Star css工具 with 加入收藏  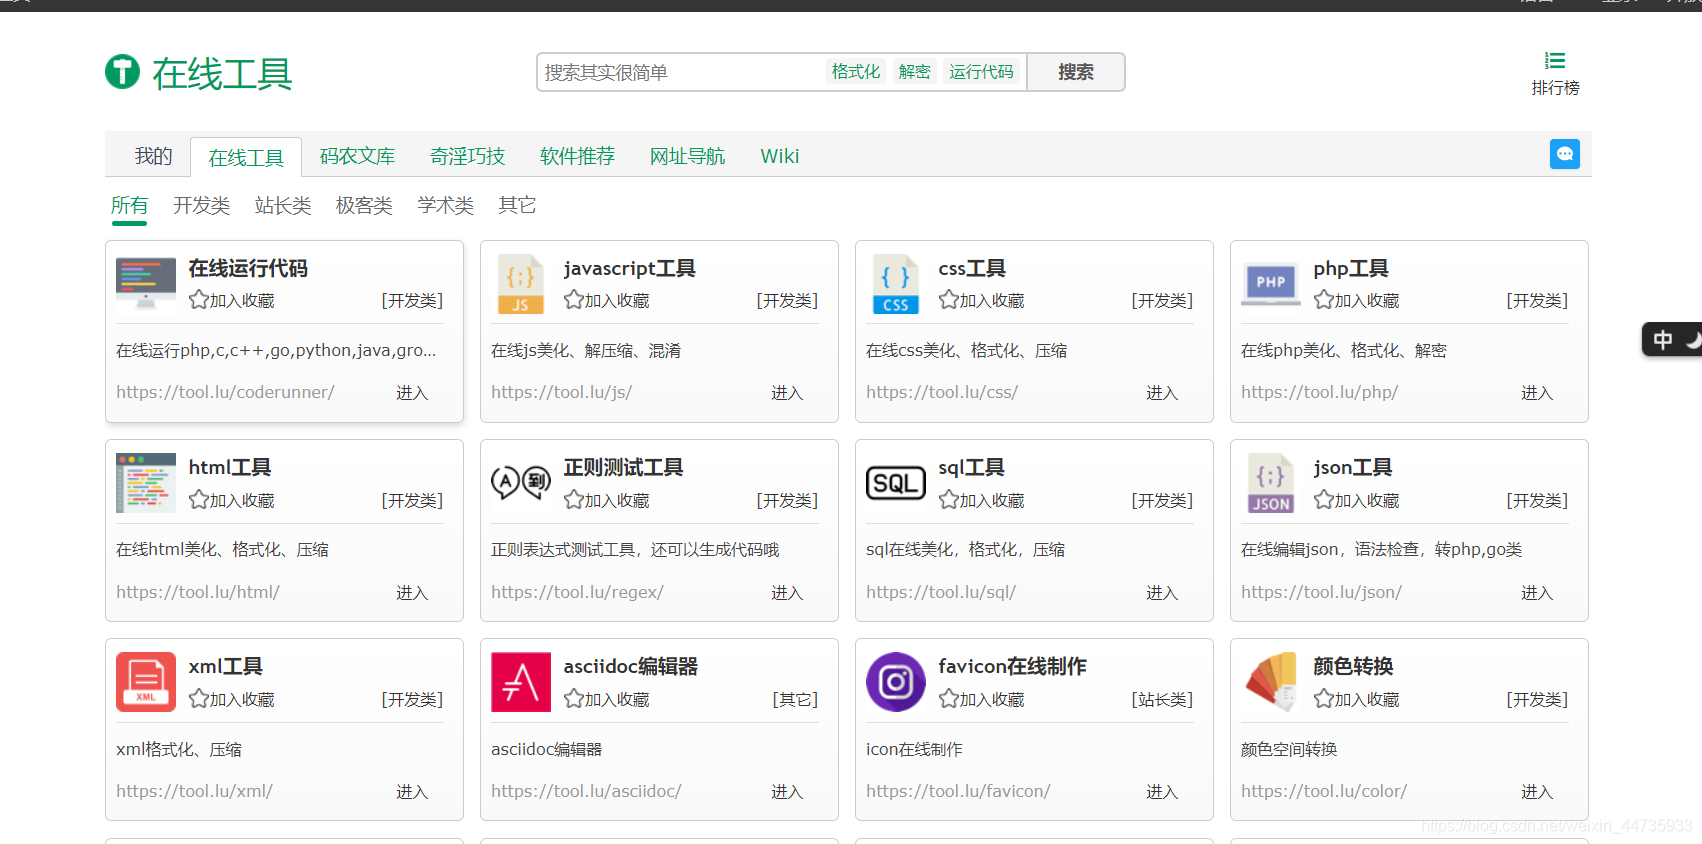click(982, 300)
